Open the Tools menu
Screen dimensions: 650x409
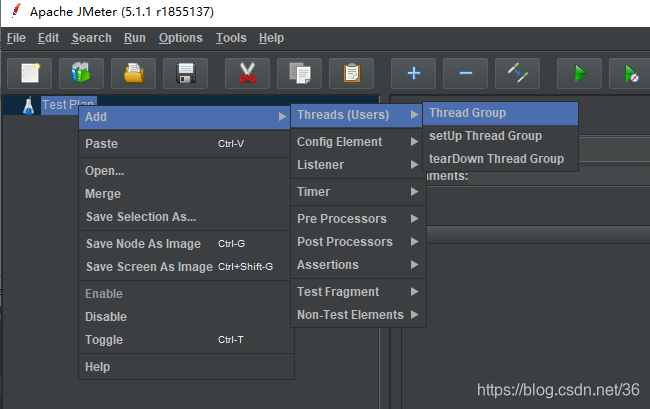[x=231, y=38]
